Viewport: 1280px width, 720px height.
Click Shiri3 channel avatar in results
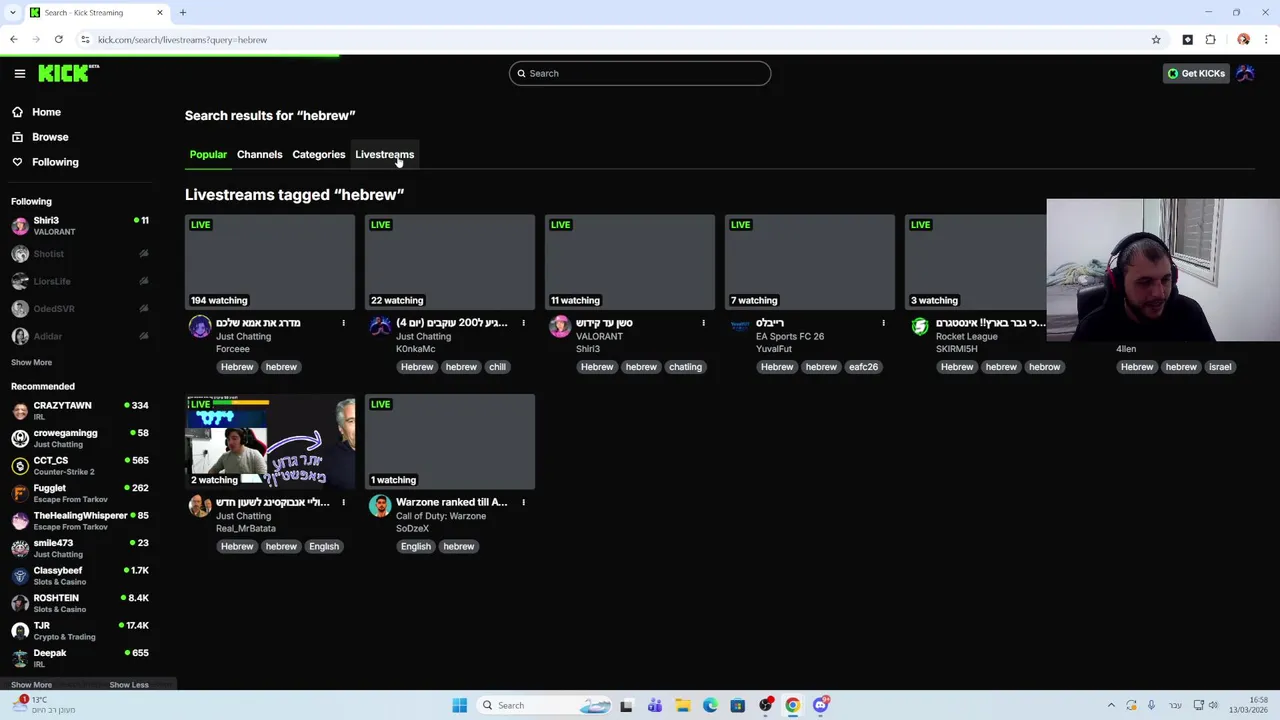[x=560, y=326]
